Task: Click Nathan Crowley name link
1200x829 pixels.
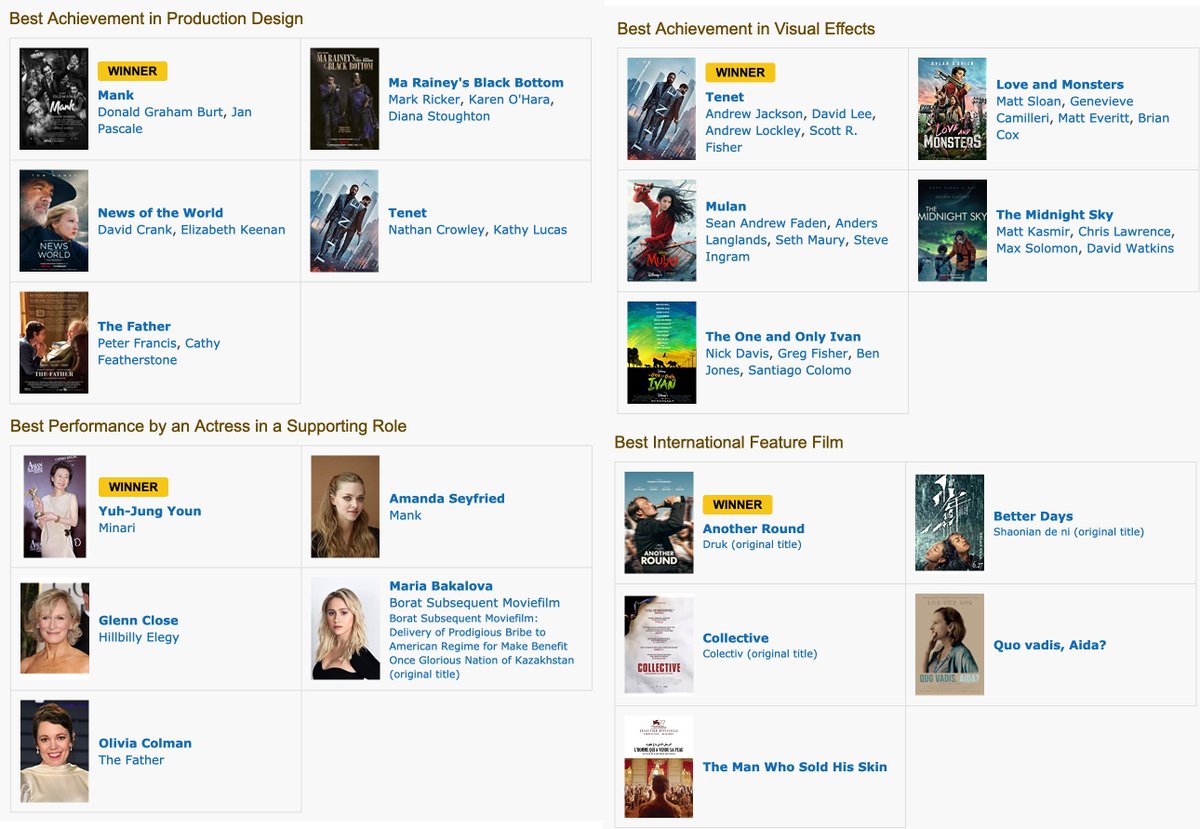Action: click(437, 229)
